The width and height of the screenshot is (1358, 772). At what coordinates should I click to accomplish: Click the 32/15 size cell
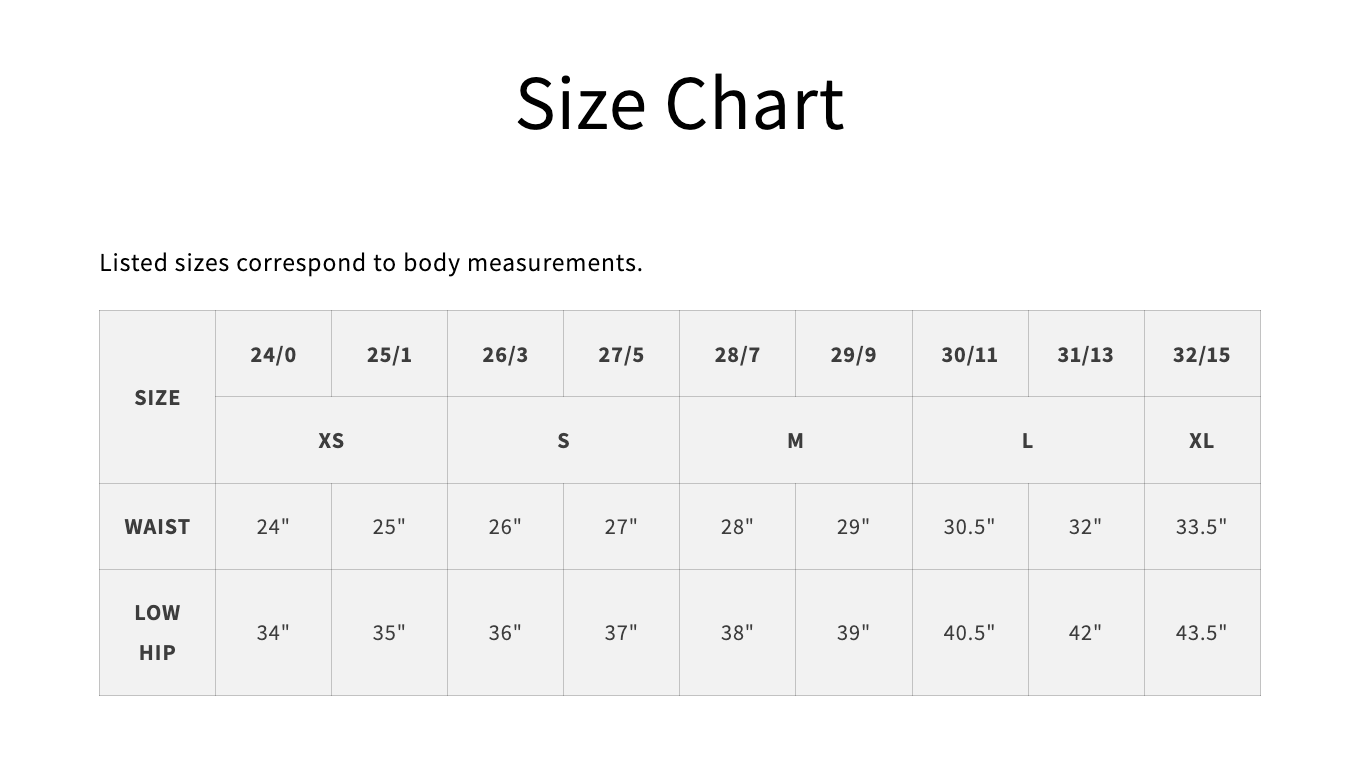tap(1201, 354)
